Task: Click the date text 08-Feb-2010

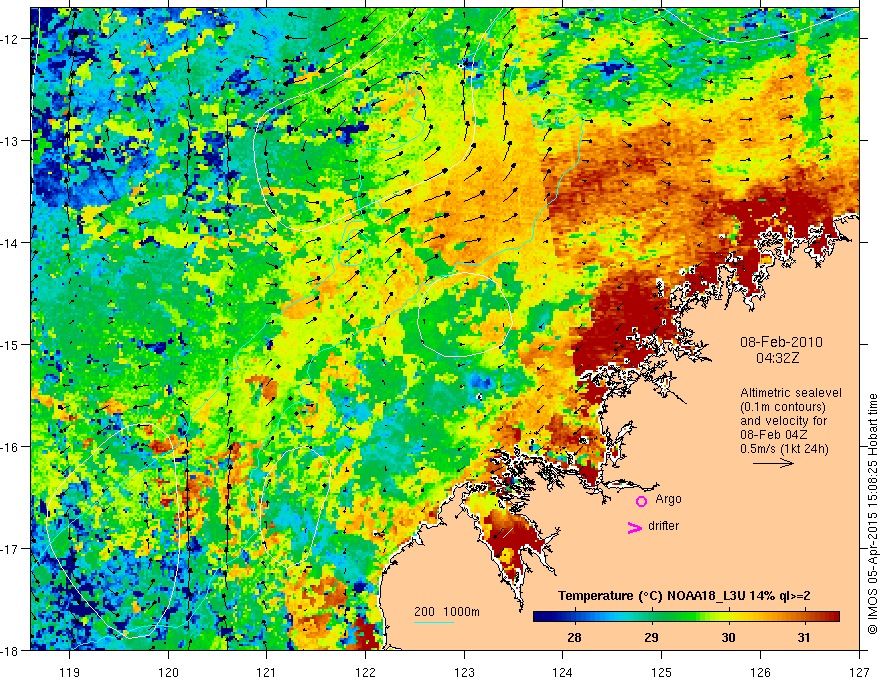Action: (781, 342)
